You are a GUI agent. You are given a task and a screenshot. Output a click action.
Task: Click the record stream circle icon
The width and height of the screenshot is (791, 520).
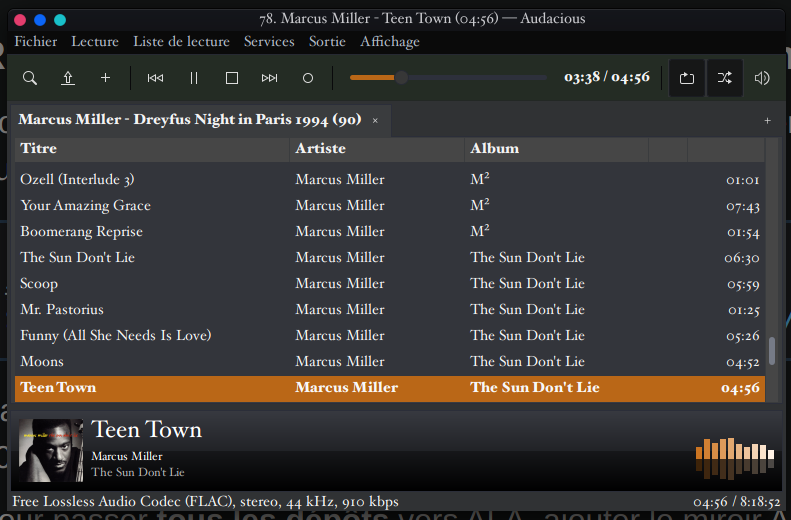pyautogui.click(x=308, y=78)
